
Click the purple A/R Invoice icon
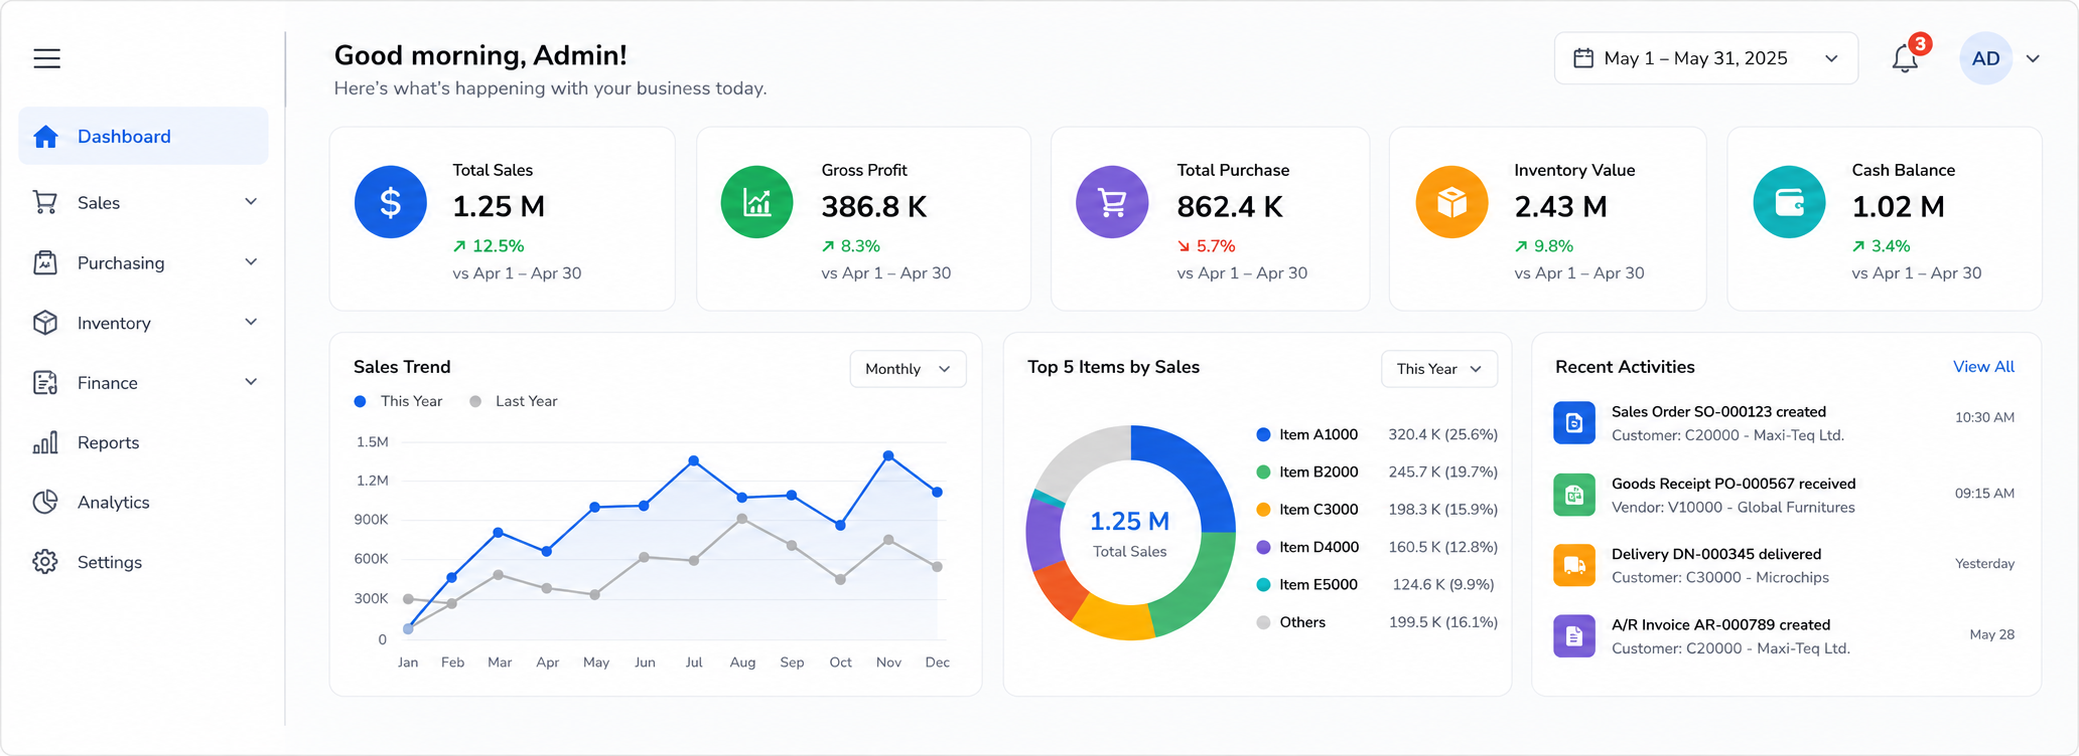tap(1574, 636)
